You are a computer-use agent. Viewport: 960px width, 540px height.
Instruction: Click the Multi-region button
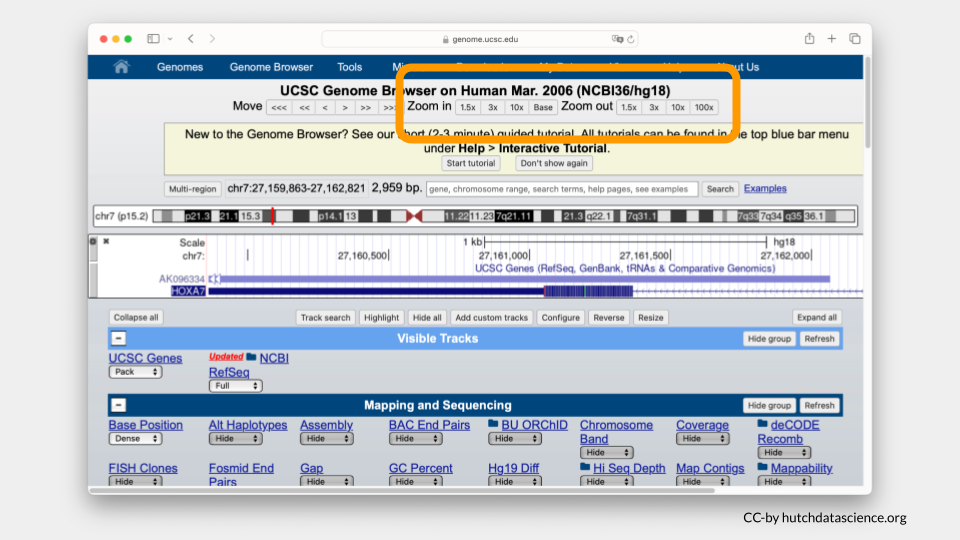193,189
